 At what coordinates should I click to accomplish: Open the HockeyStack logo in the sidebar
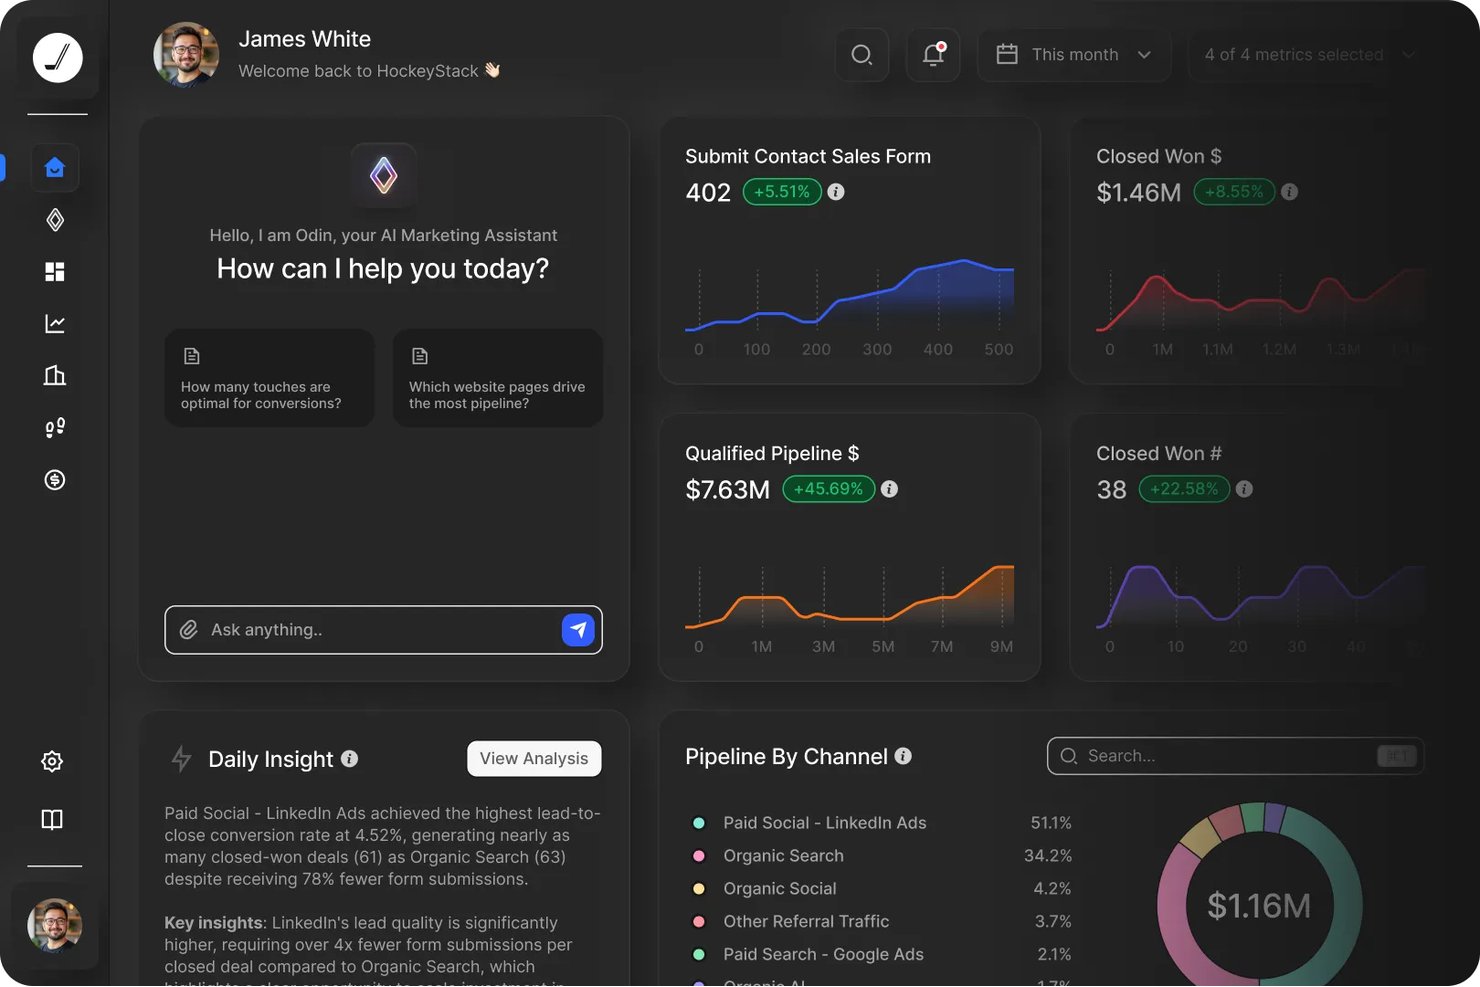coord(57,57)
